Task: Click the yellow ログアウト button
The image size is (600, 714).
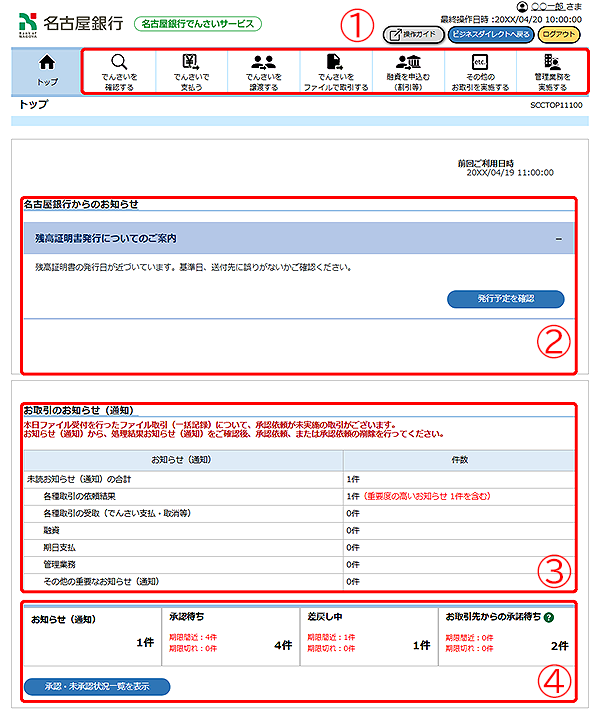Action: coord(558,34)
